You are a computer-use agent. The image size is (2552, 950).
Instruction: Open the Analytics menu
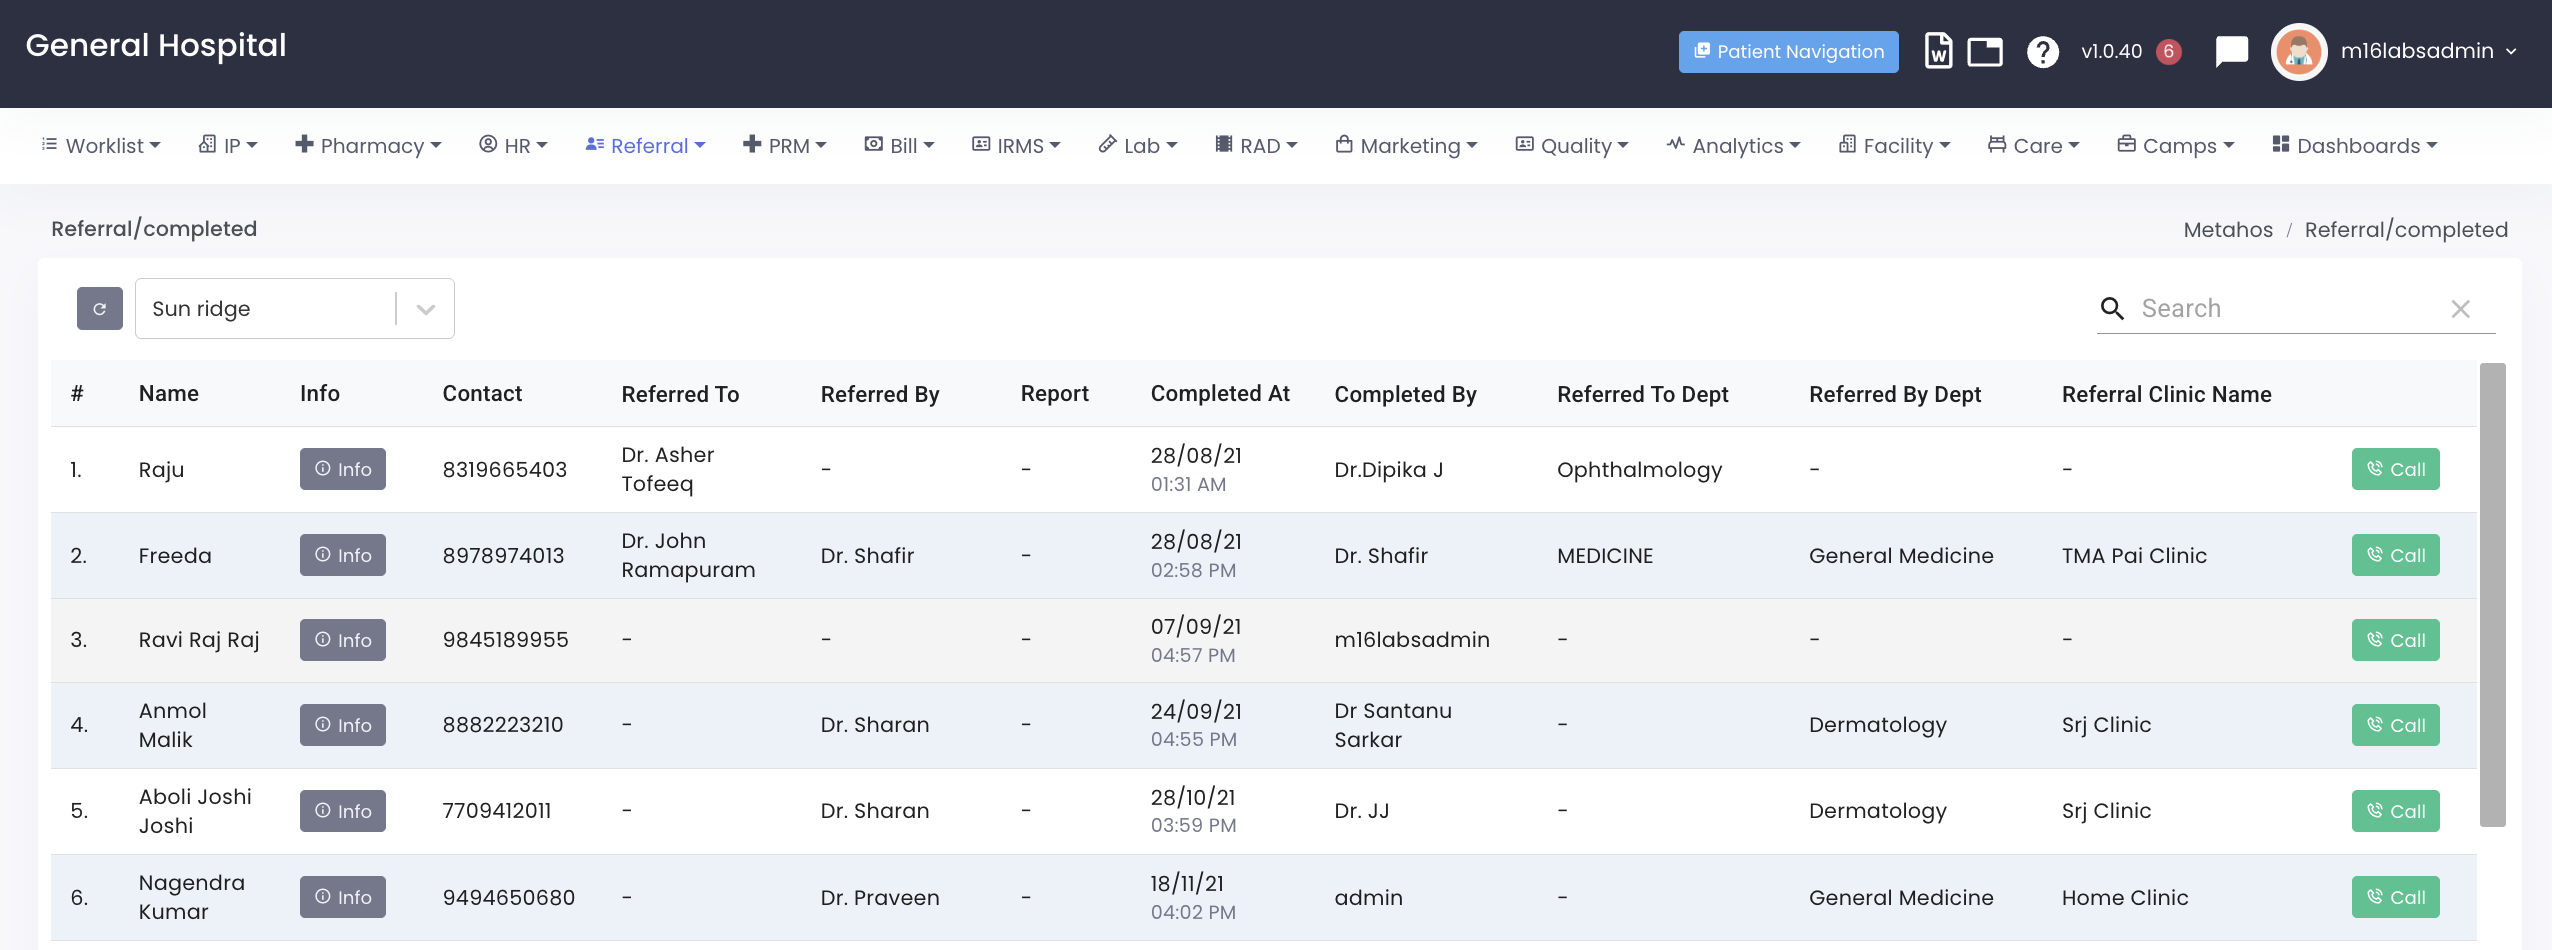click(1734, 146)
